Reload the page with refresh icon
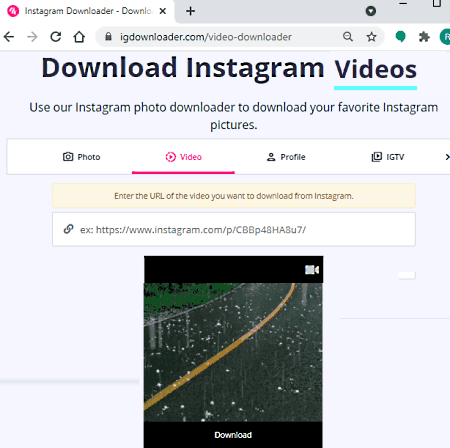Screen dimensions: 450x448 (x=56, y=37)
